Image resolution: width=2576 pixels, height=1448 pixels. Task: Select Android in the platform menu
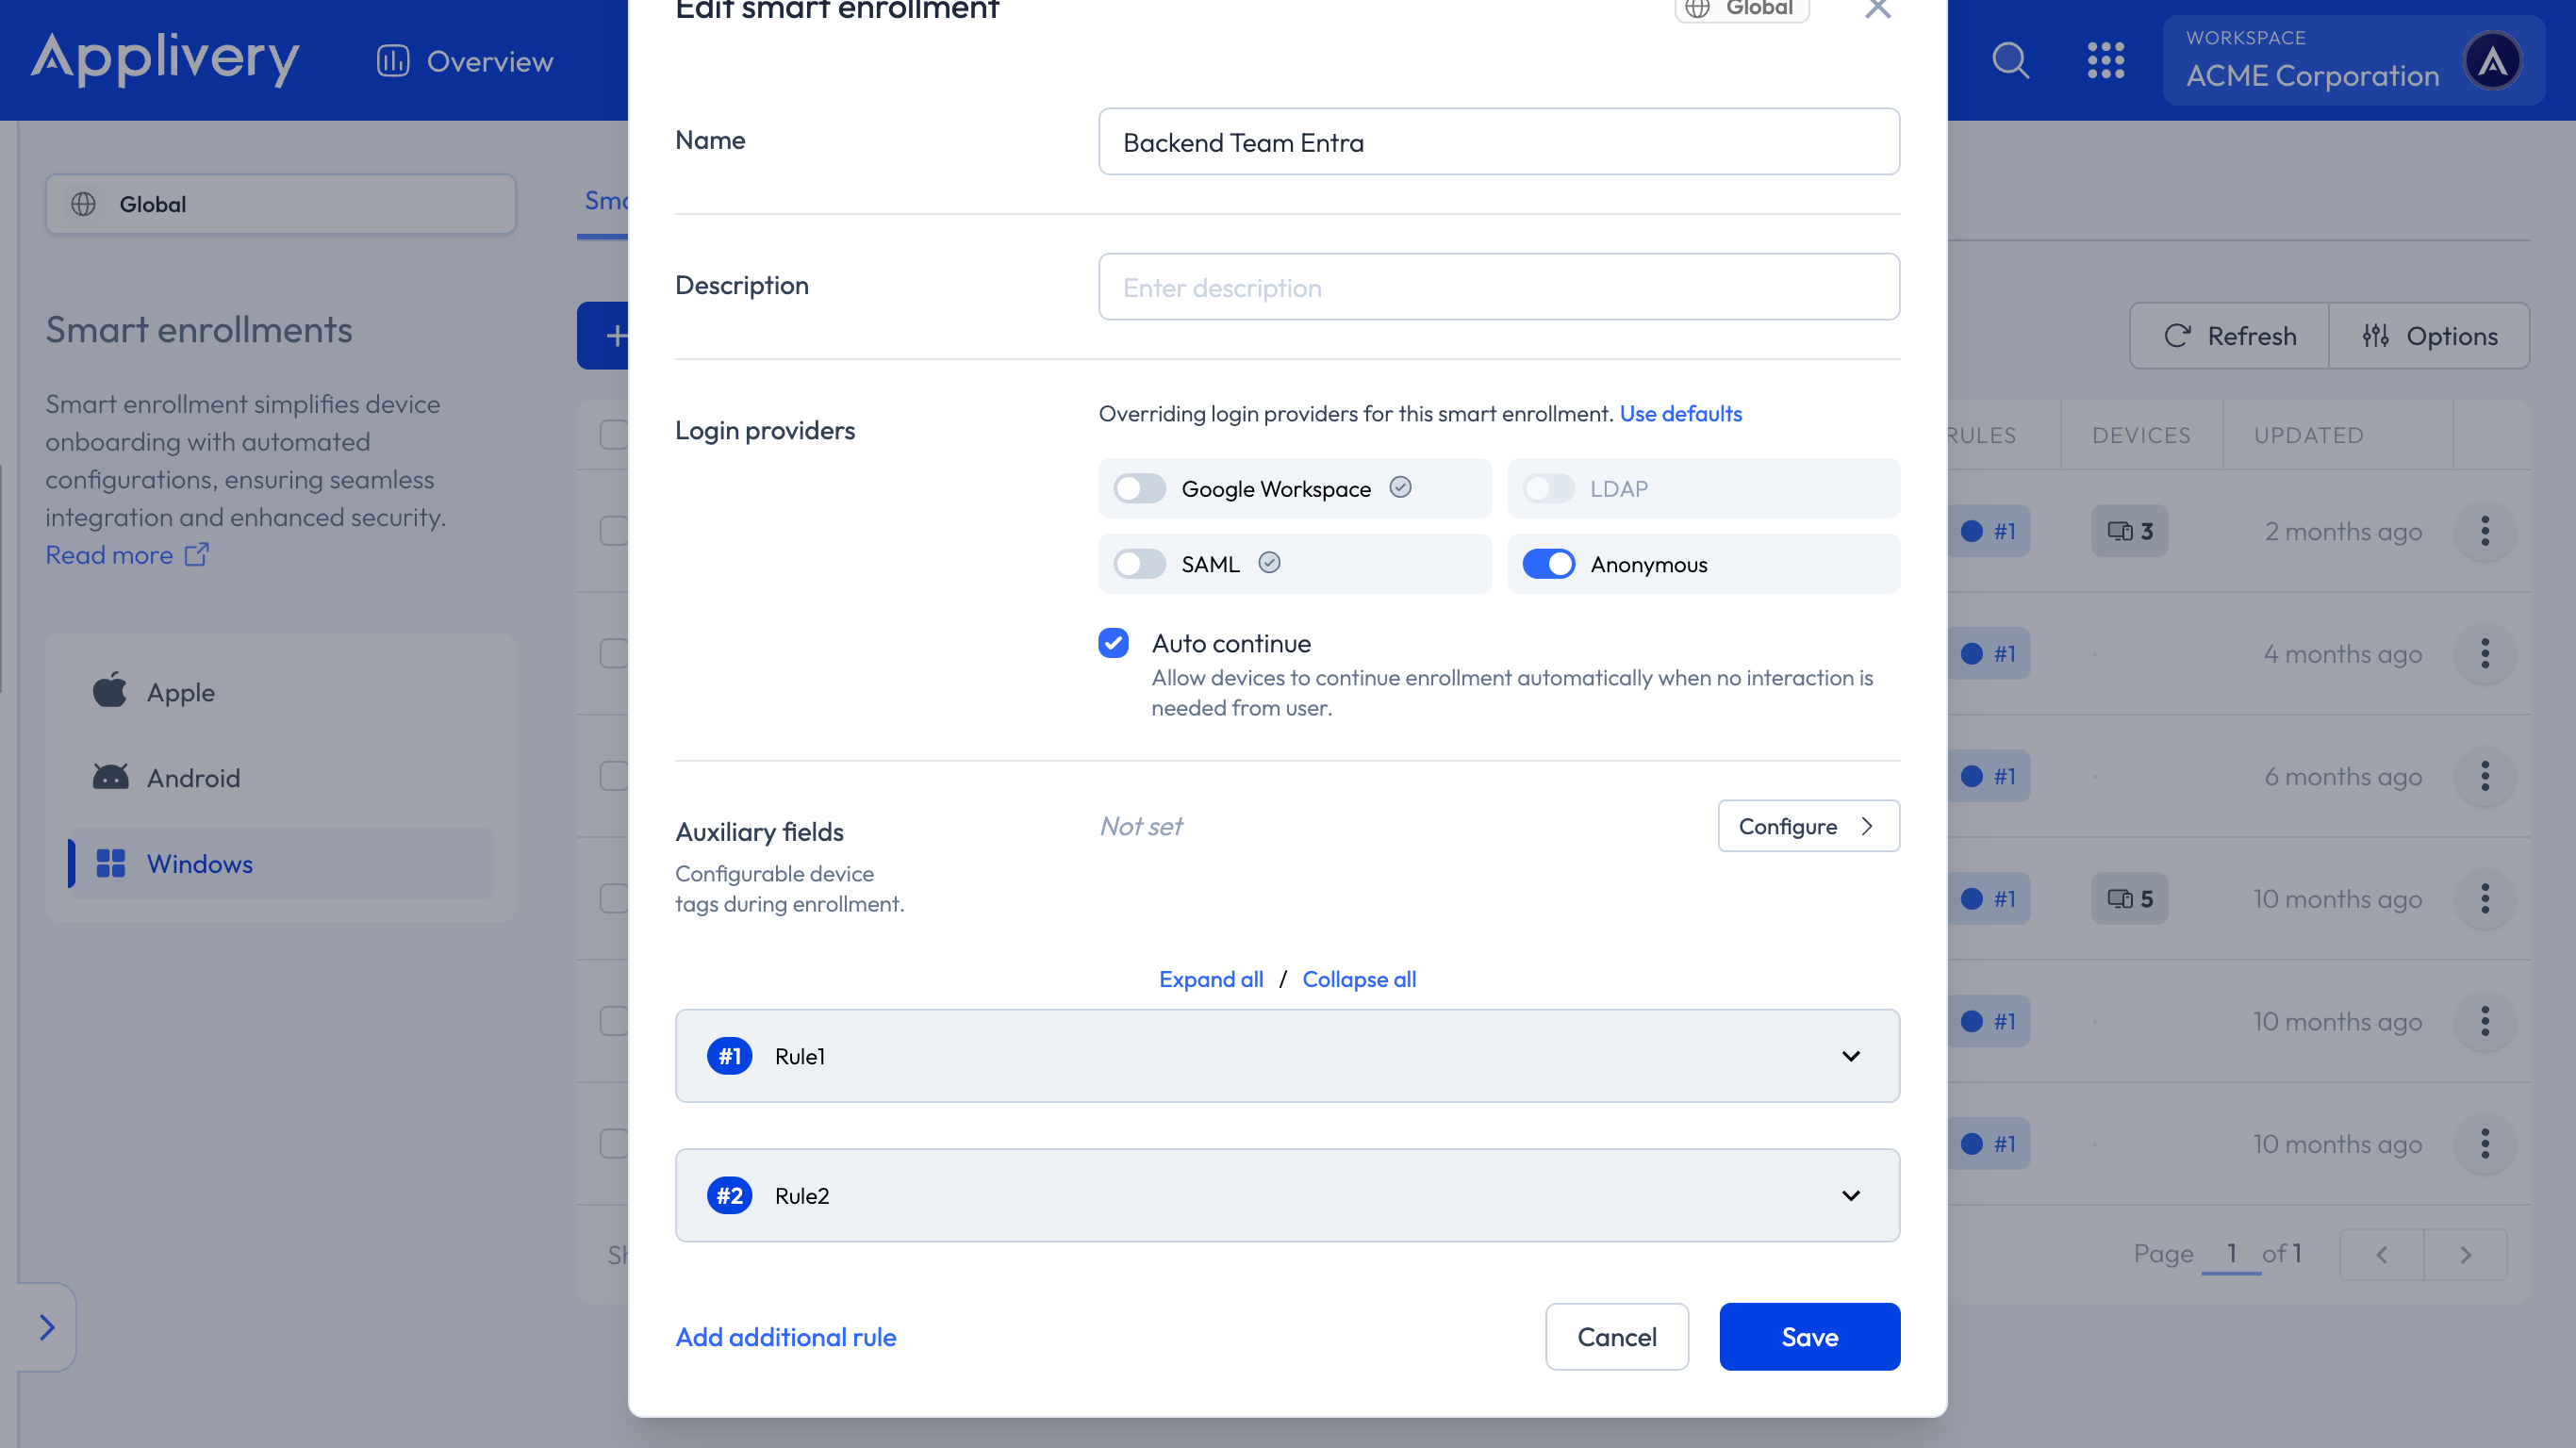click(x=193, y=778)
